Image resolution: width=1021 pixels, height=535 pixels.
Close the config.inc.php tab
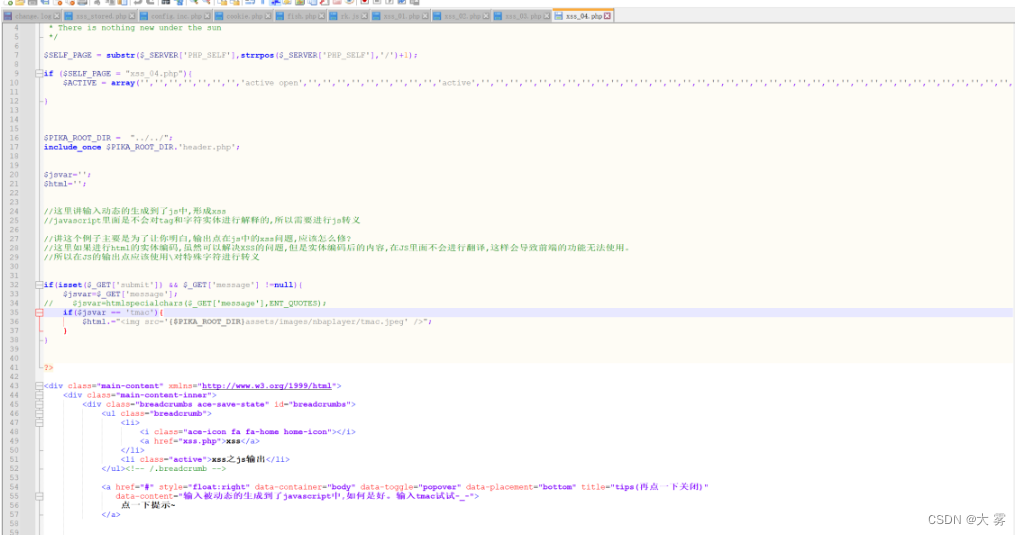(x=207, y=16)
